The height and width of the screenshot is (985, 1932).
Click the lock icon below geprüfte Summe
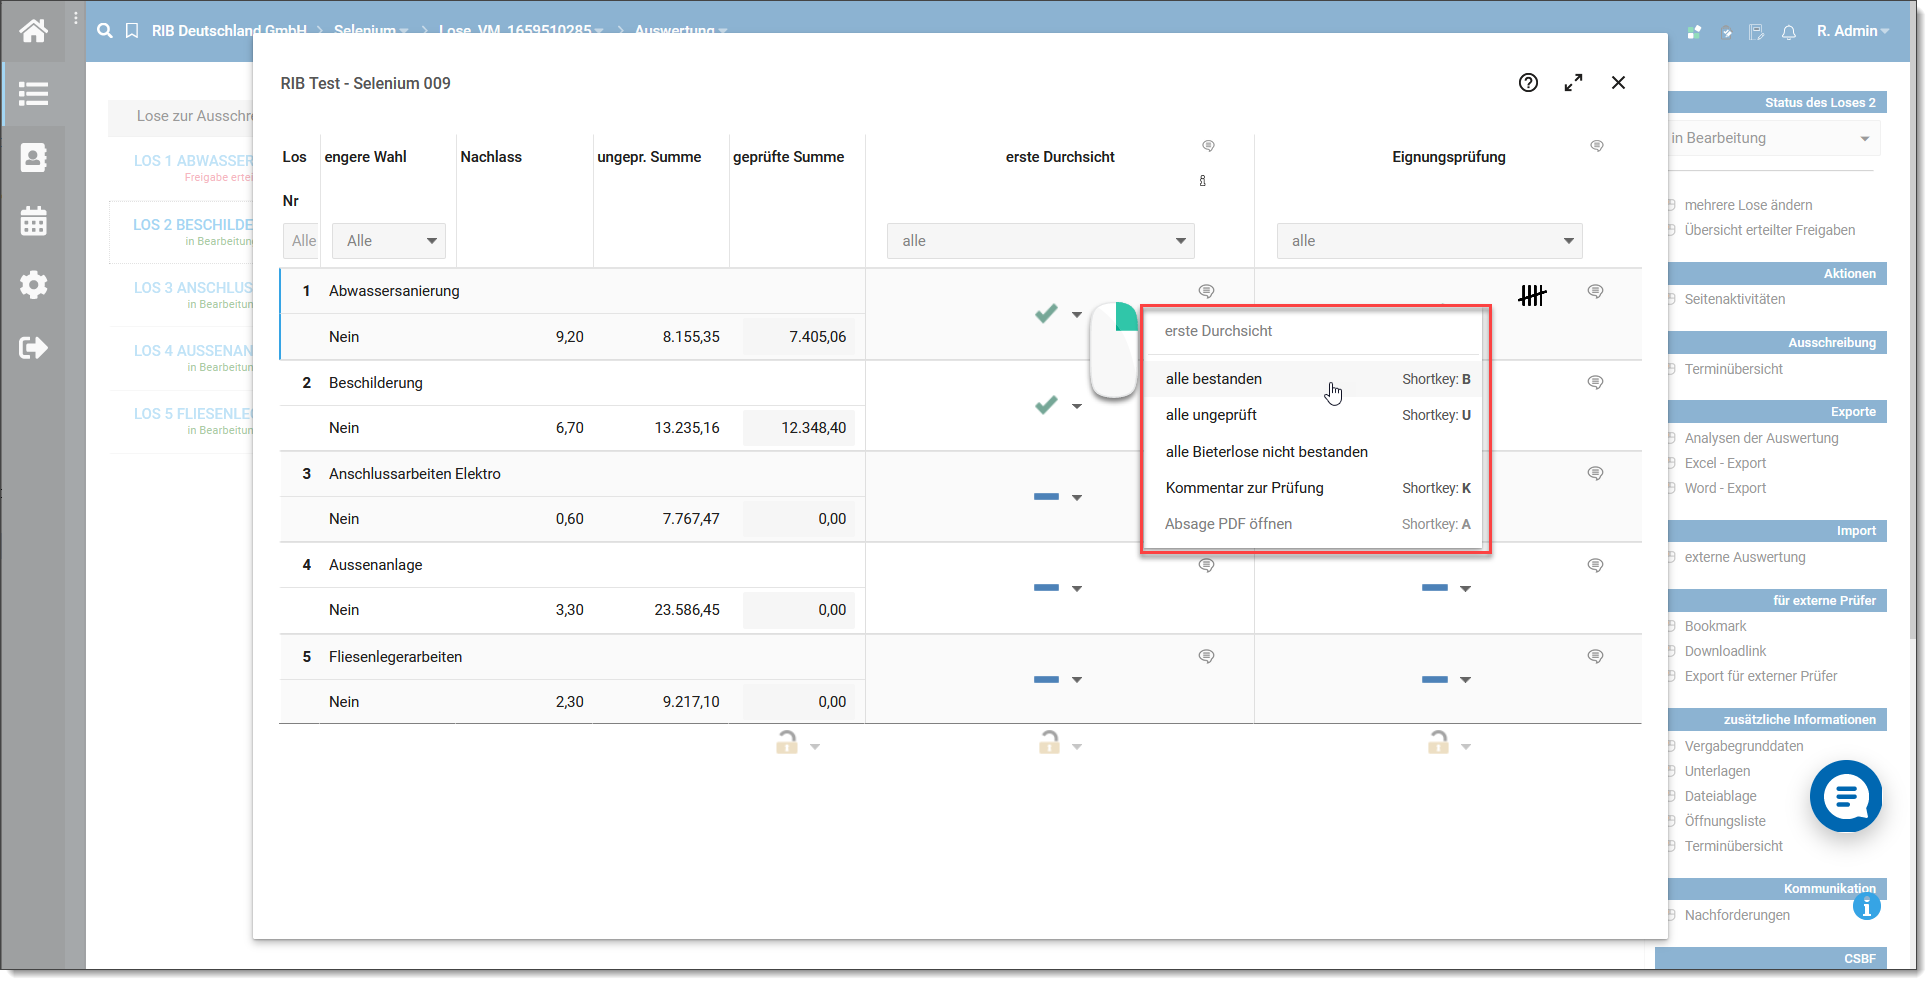[x=787, y=742]
